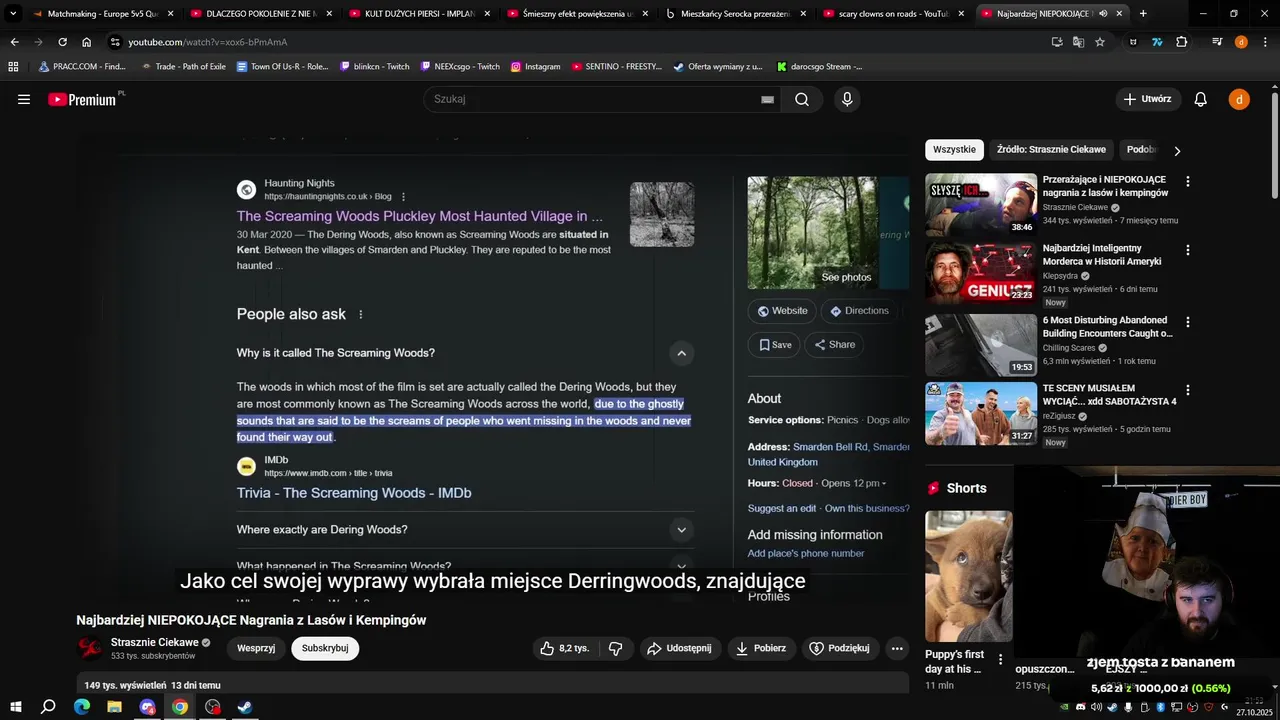The width and height of the screenshot is (1280, 720).
Task: Click the Utwórz create button
Action: (x=1148, y=99)
